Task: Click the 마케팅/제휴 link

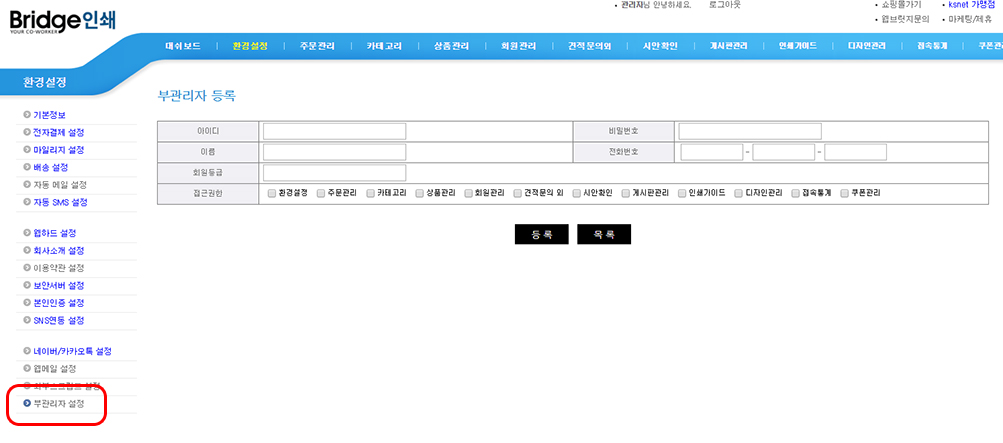Action: tap(970, 19)
